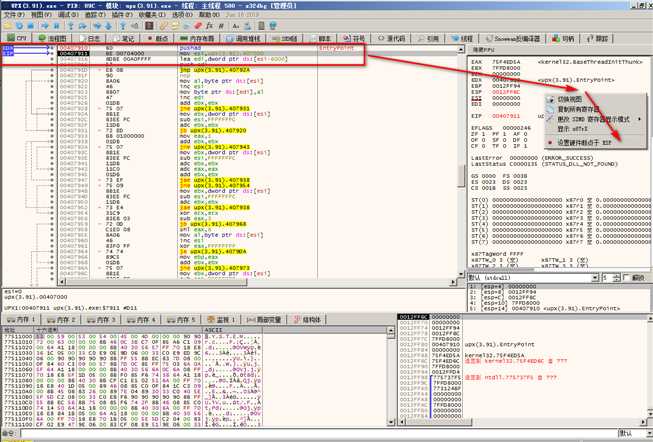Switch to the CPU tab

coord(17,38)
